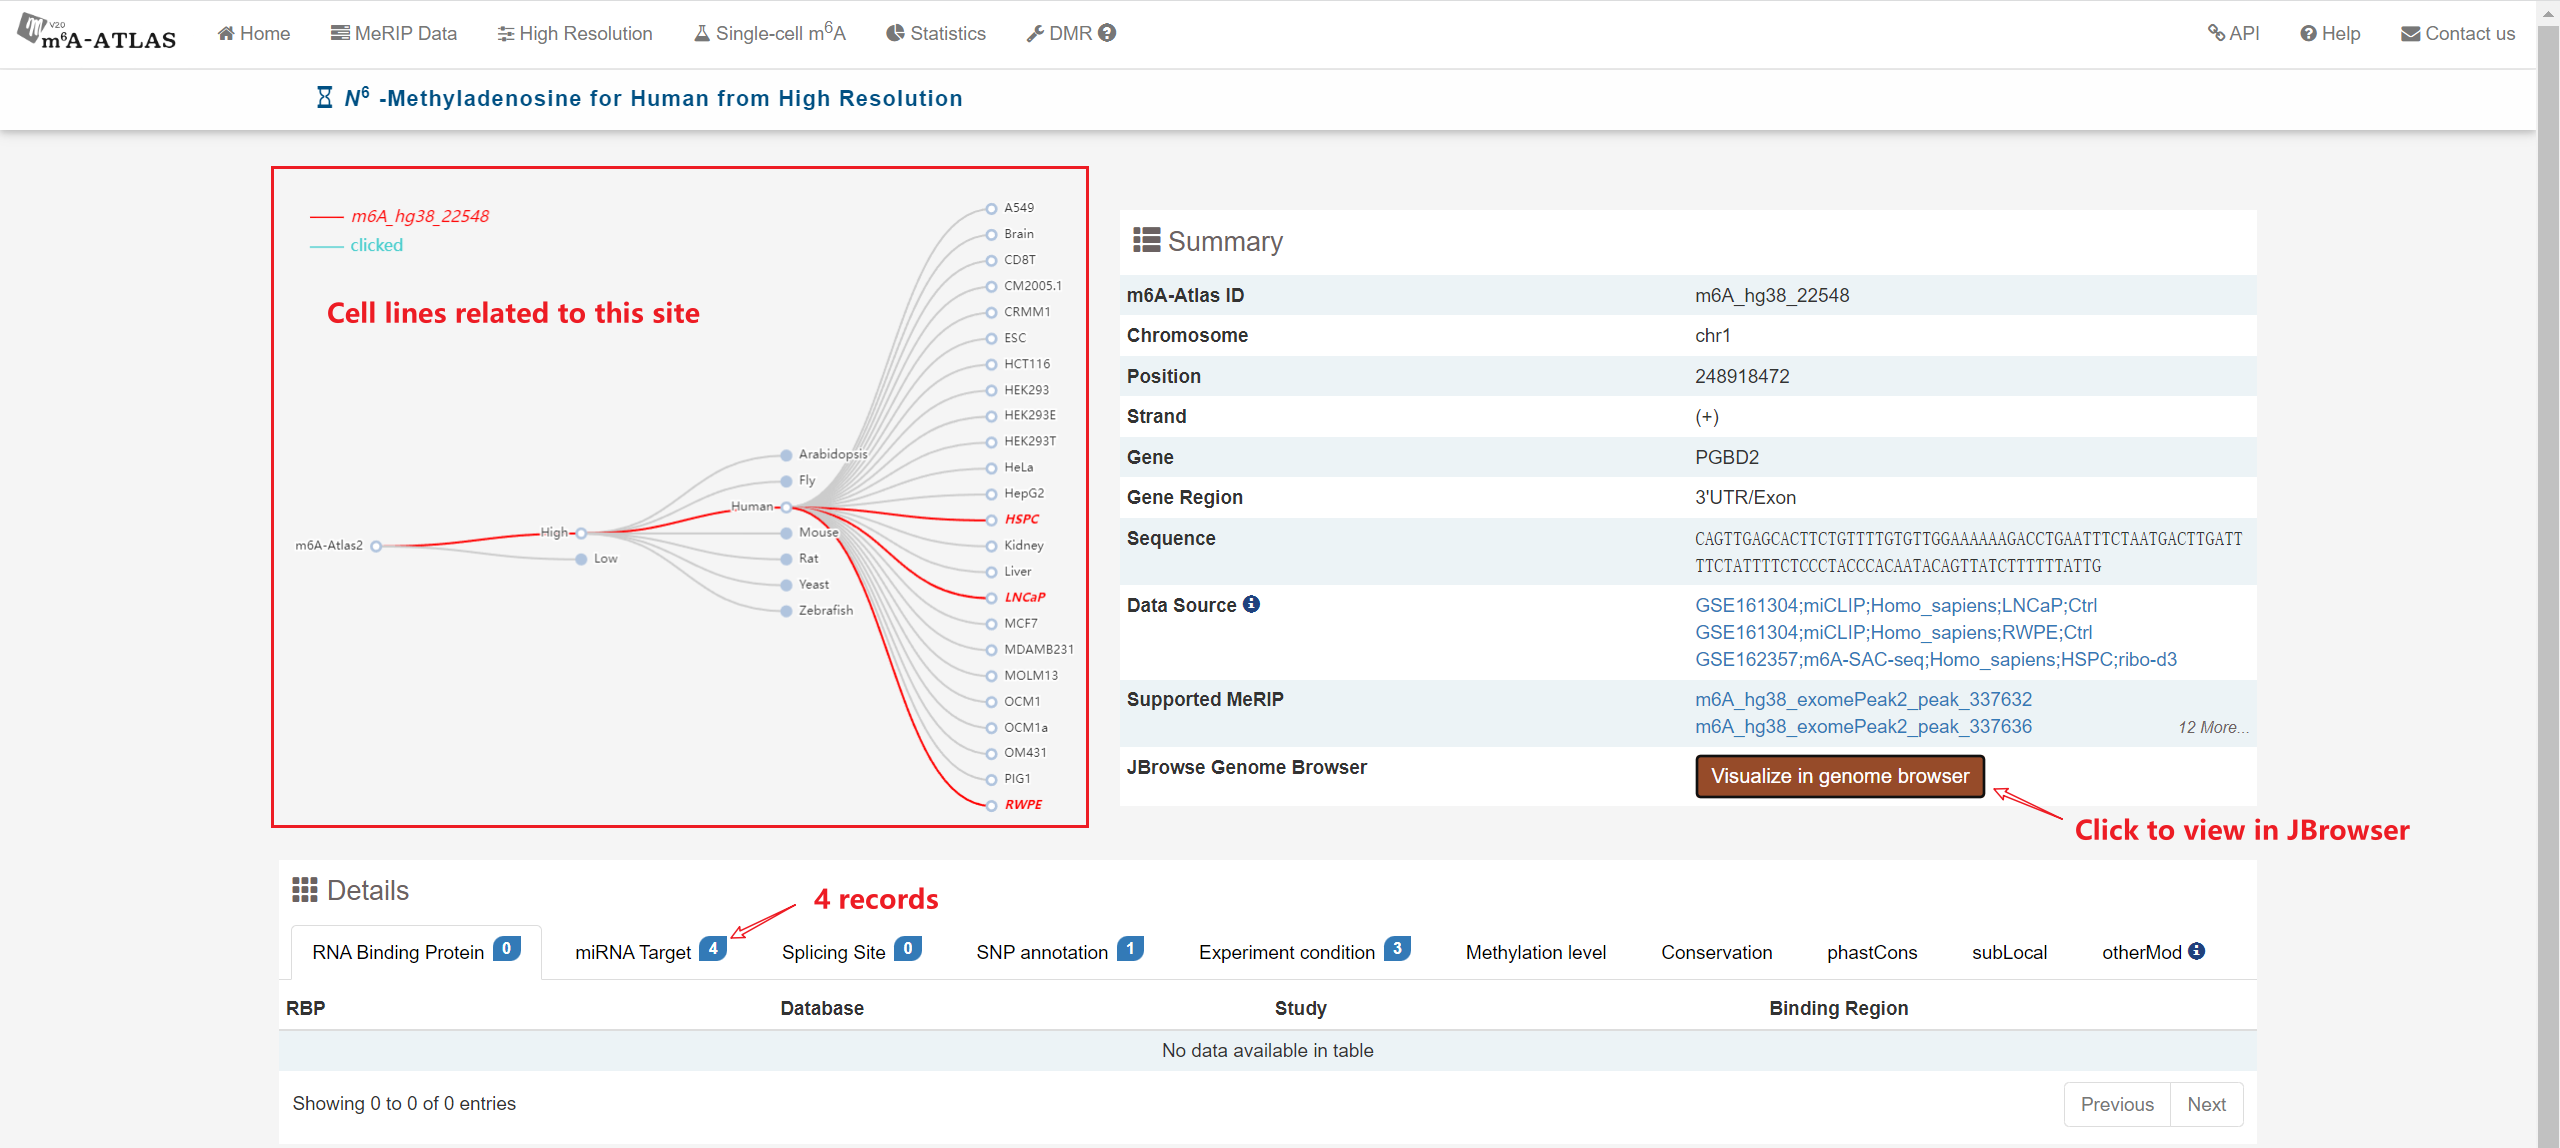Open m6A_hg38_exomePeak2_peak_337636 link

(x=1863, y=726)
